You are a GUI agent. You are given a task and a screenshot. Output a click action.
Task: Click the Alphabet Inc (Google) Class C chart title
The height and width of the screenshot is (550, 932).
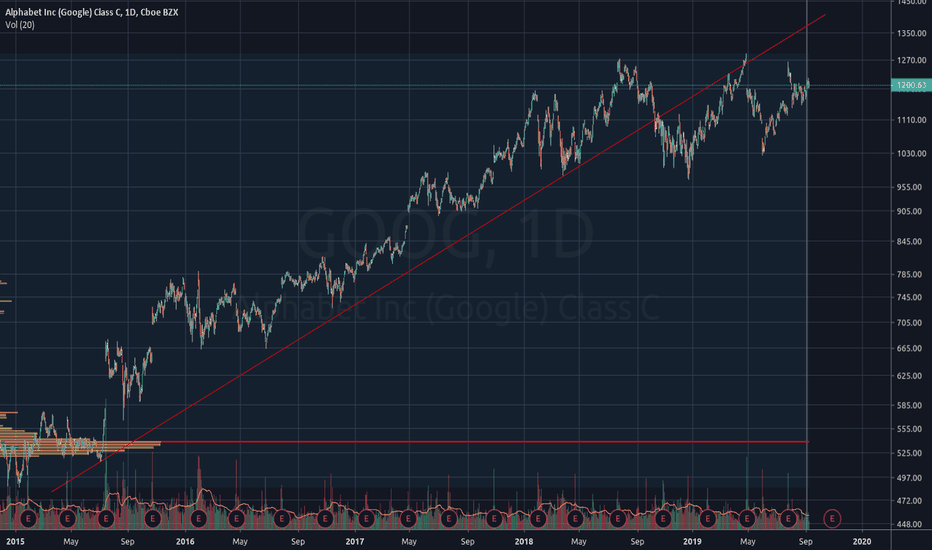pyautogui.click(x=92, y=12)
